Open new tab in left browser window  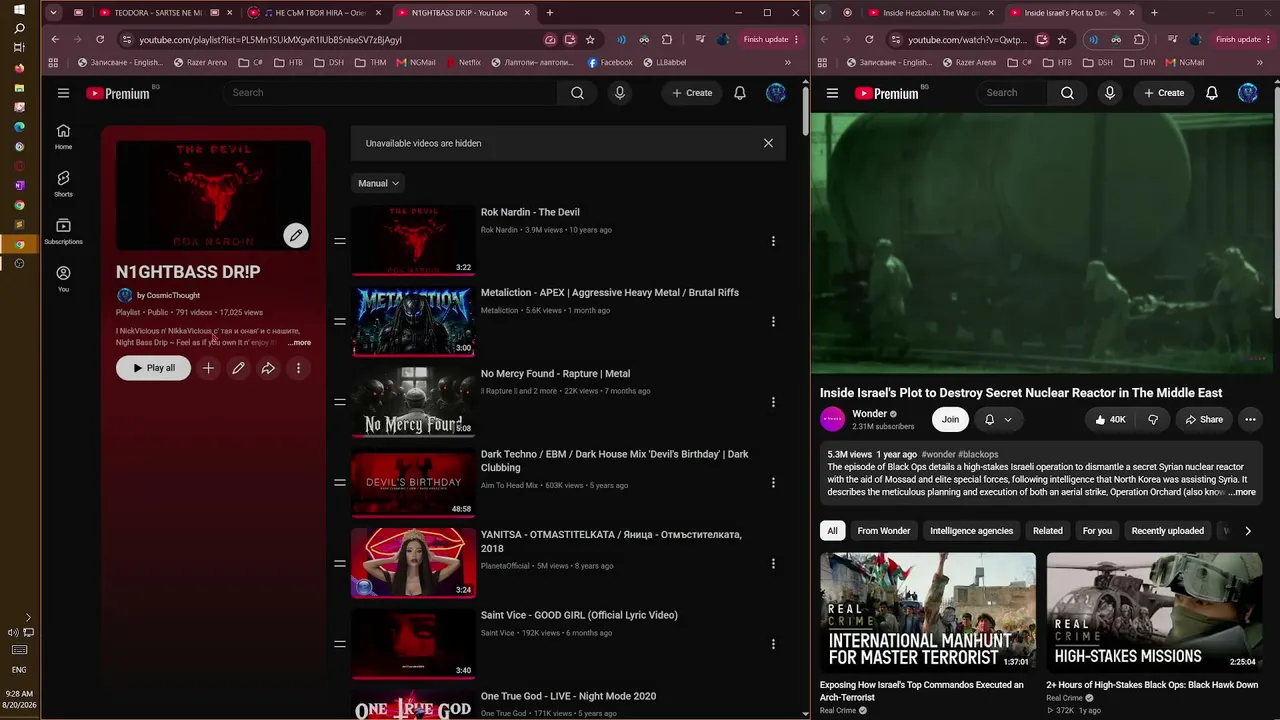(550, 13)
